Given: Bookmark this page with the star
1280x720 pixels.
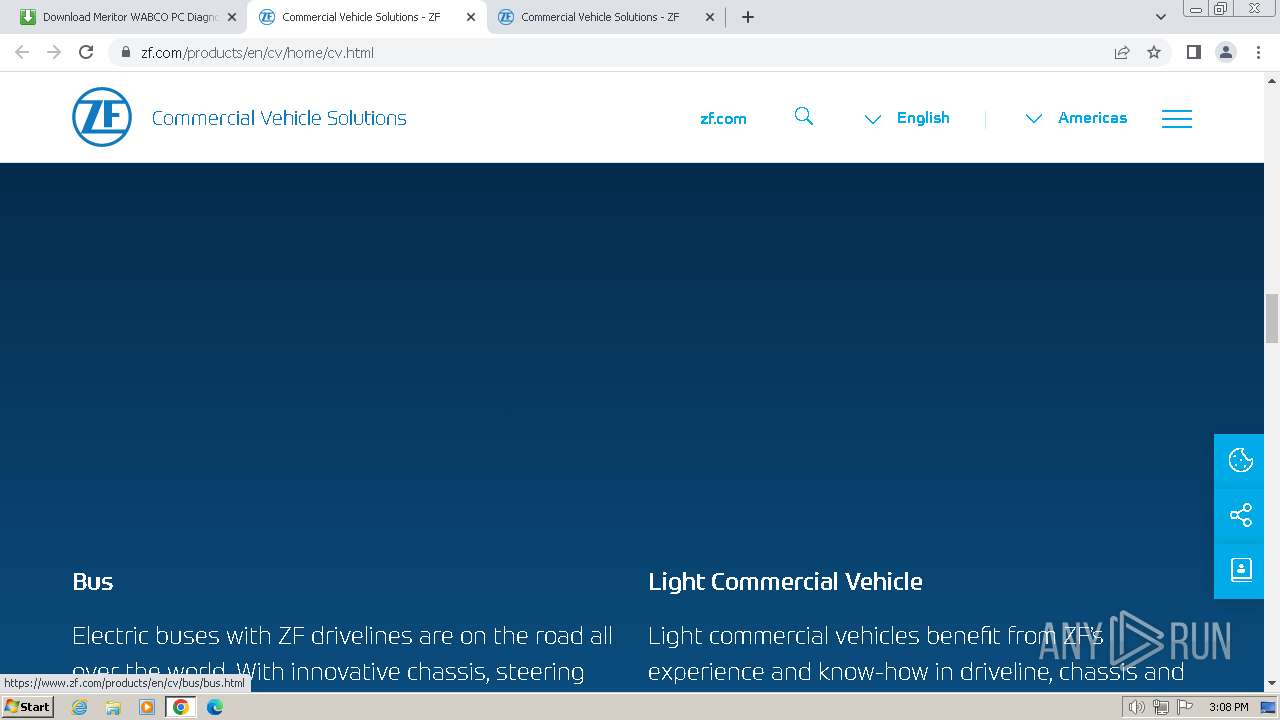Looking at the screenshot, I should pyautogui.click(x=1154, y=52).
